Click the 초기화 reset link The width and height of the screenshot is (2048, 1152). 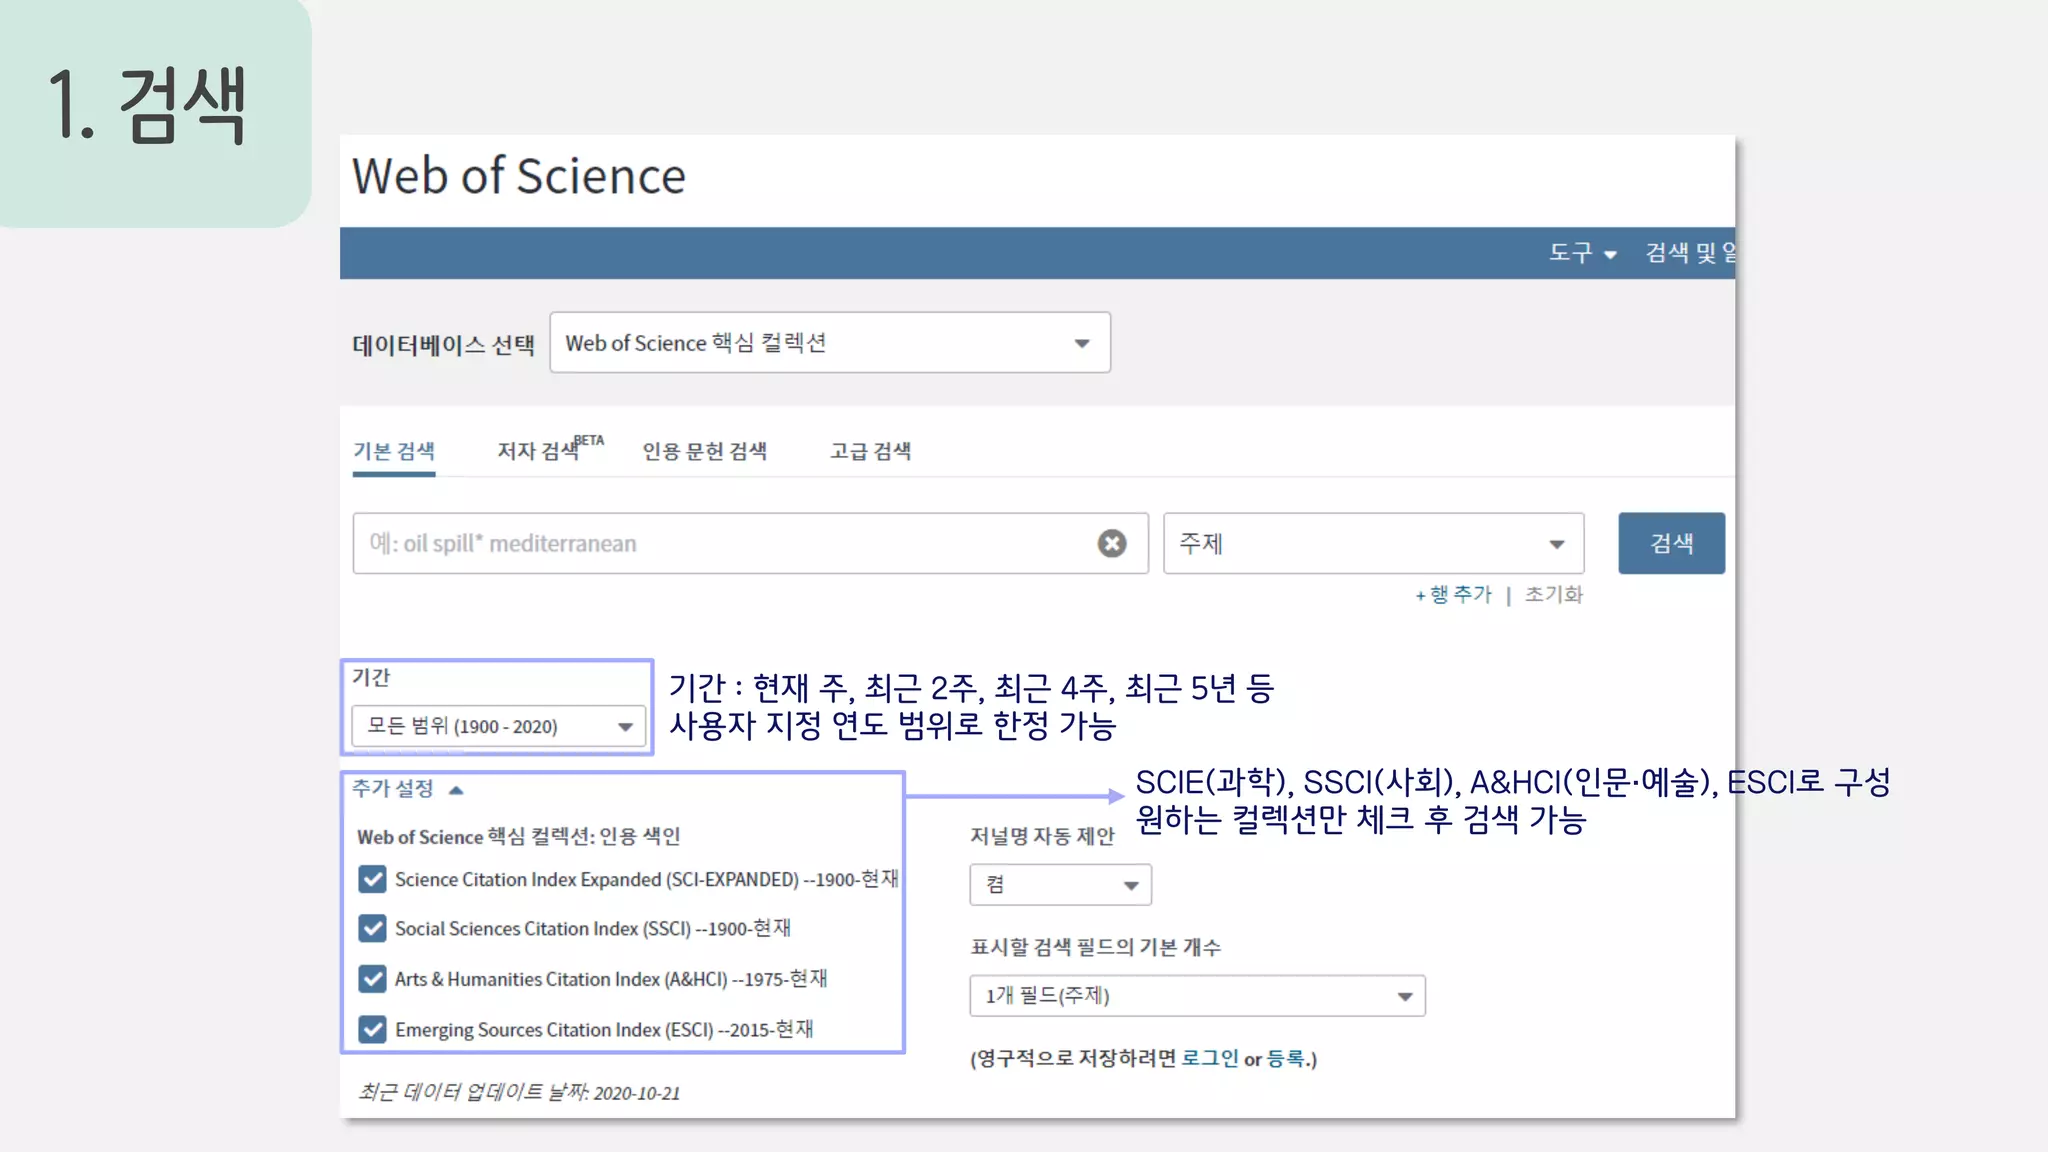pos(1553,595)
